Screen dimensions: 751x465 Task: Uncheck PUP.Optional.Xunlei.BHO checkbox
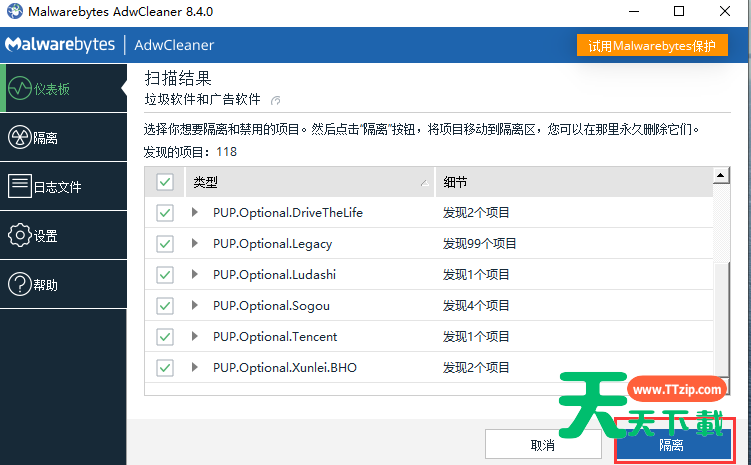point(165,368)
